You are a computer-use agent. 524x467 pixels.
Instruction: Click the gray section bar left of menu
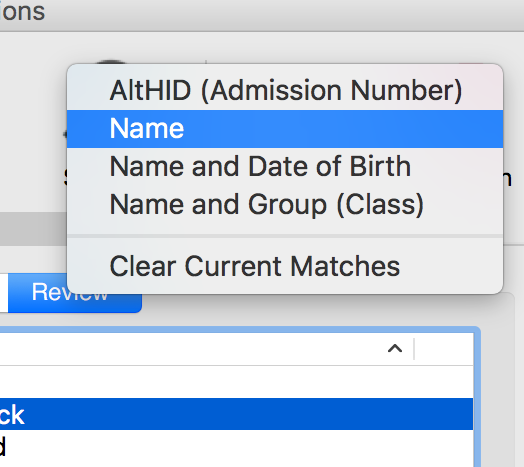[33, 230]
